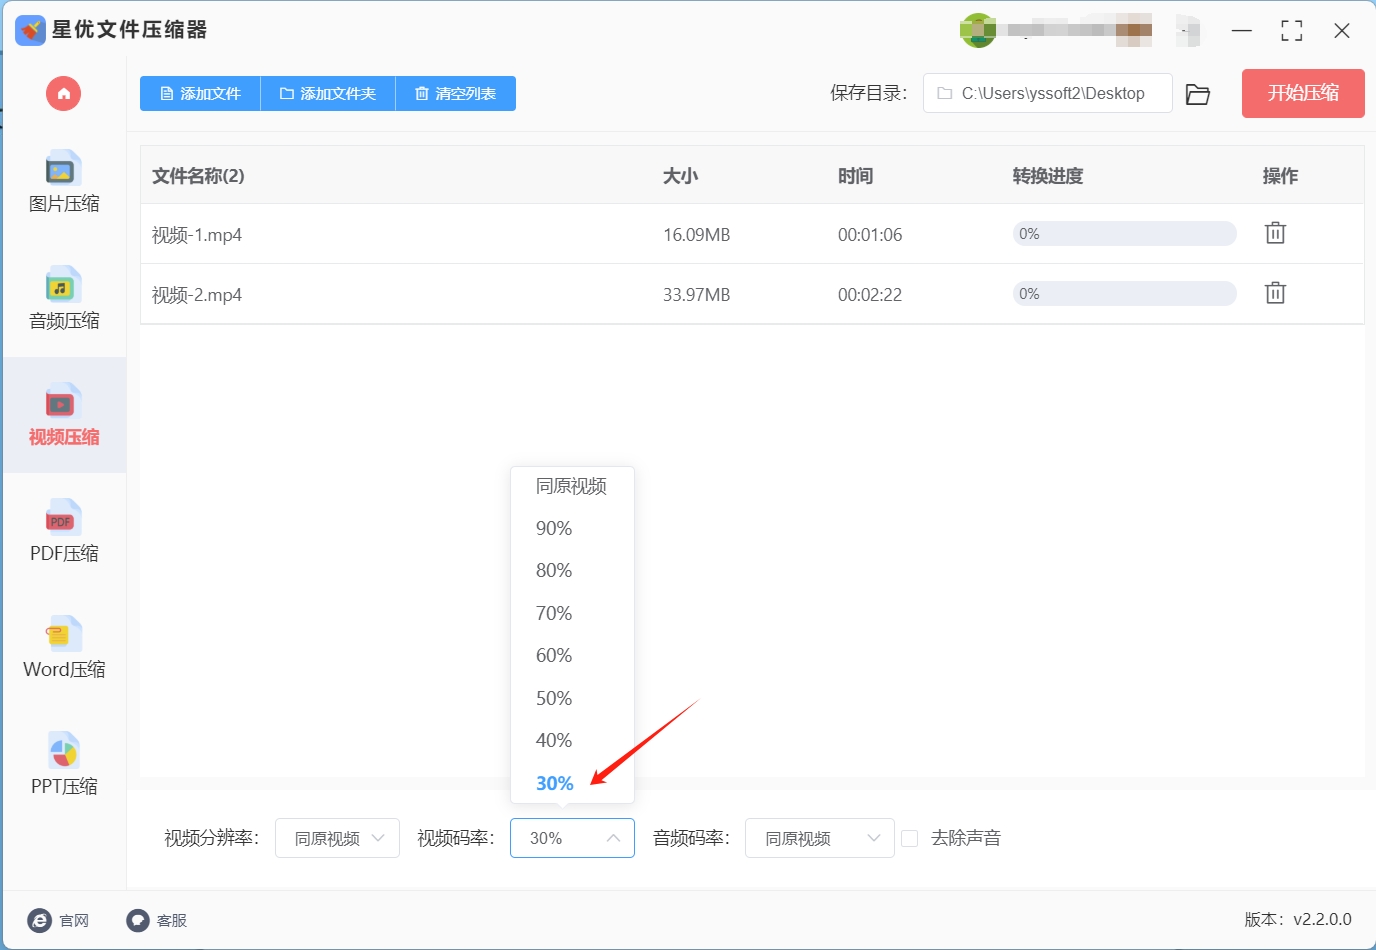Open the Word压缩 section
This screenshot has width=1376, height=950.
[64, 648]
